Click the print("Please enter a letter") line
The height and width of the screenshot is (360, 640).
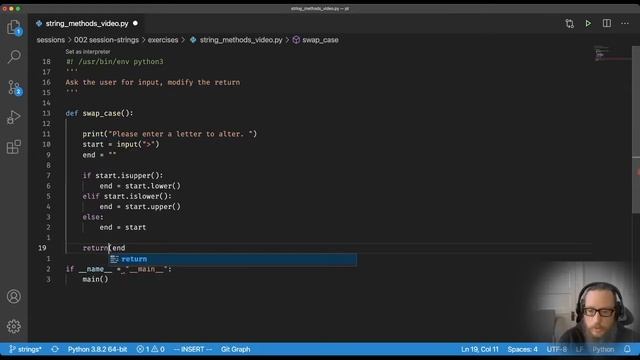(x=170, y=134)
